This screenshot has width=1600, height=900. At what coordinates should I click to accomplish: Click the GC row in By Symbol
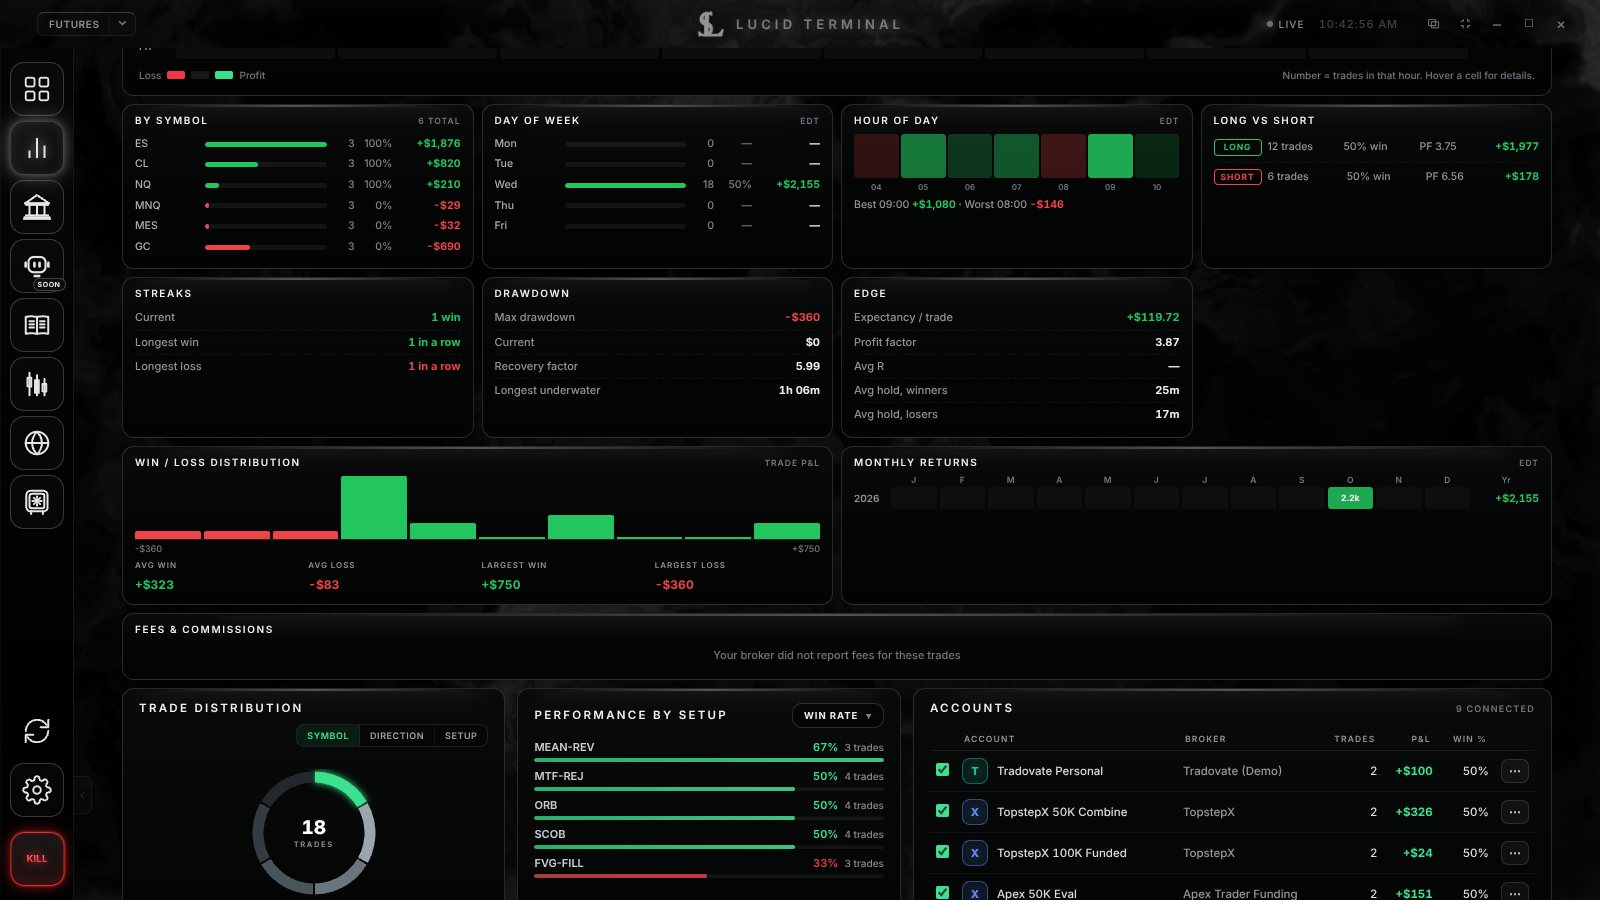click(298, 246)
